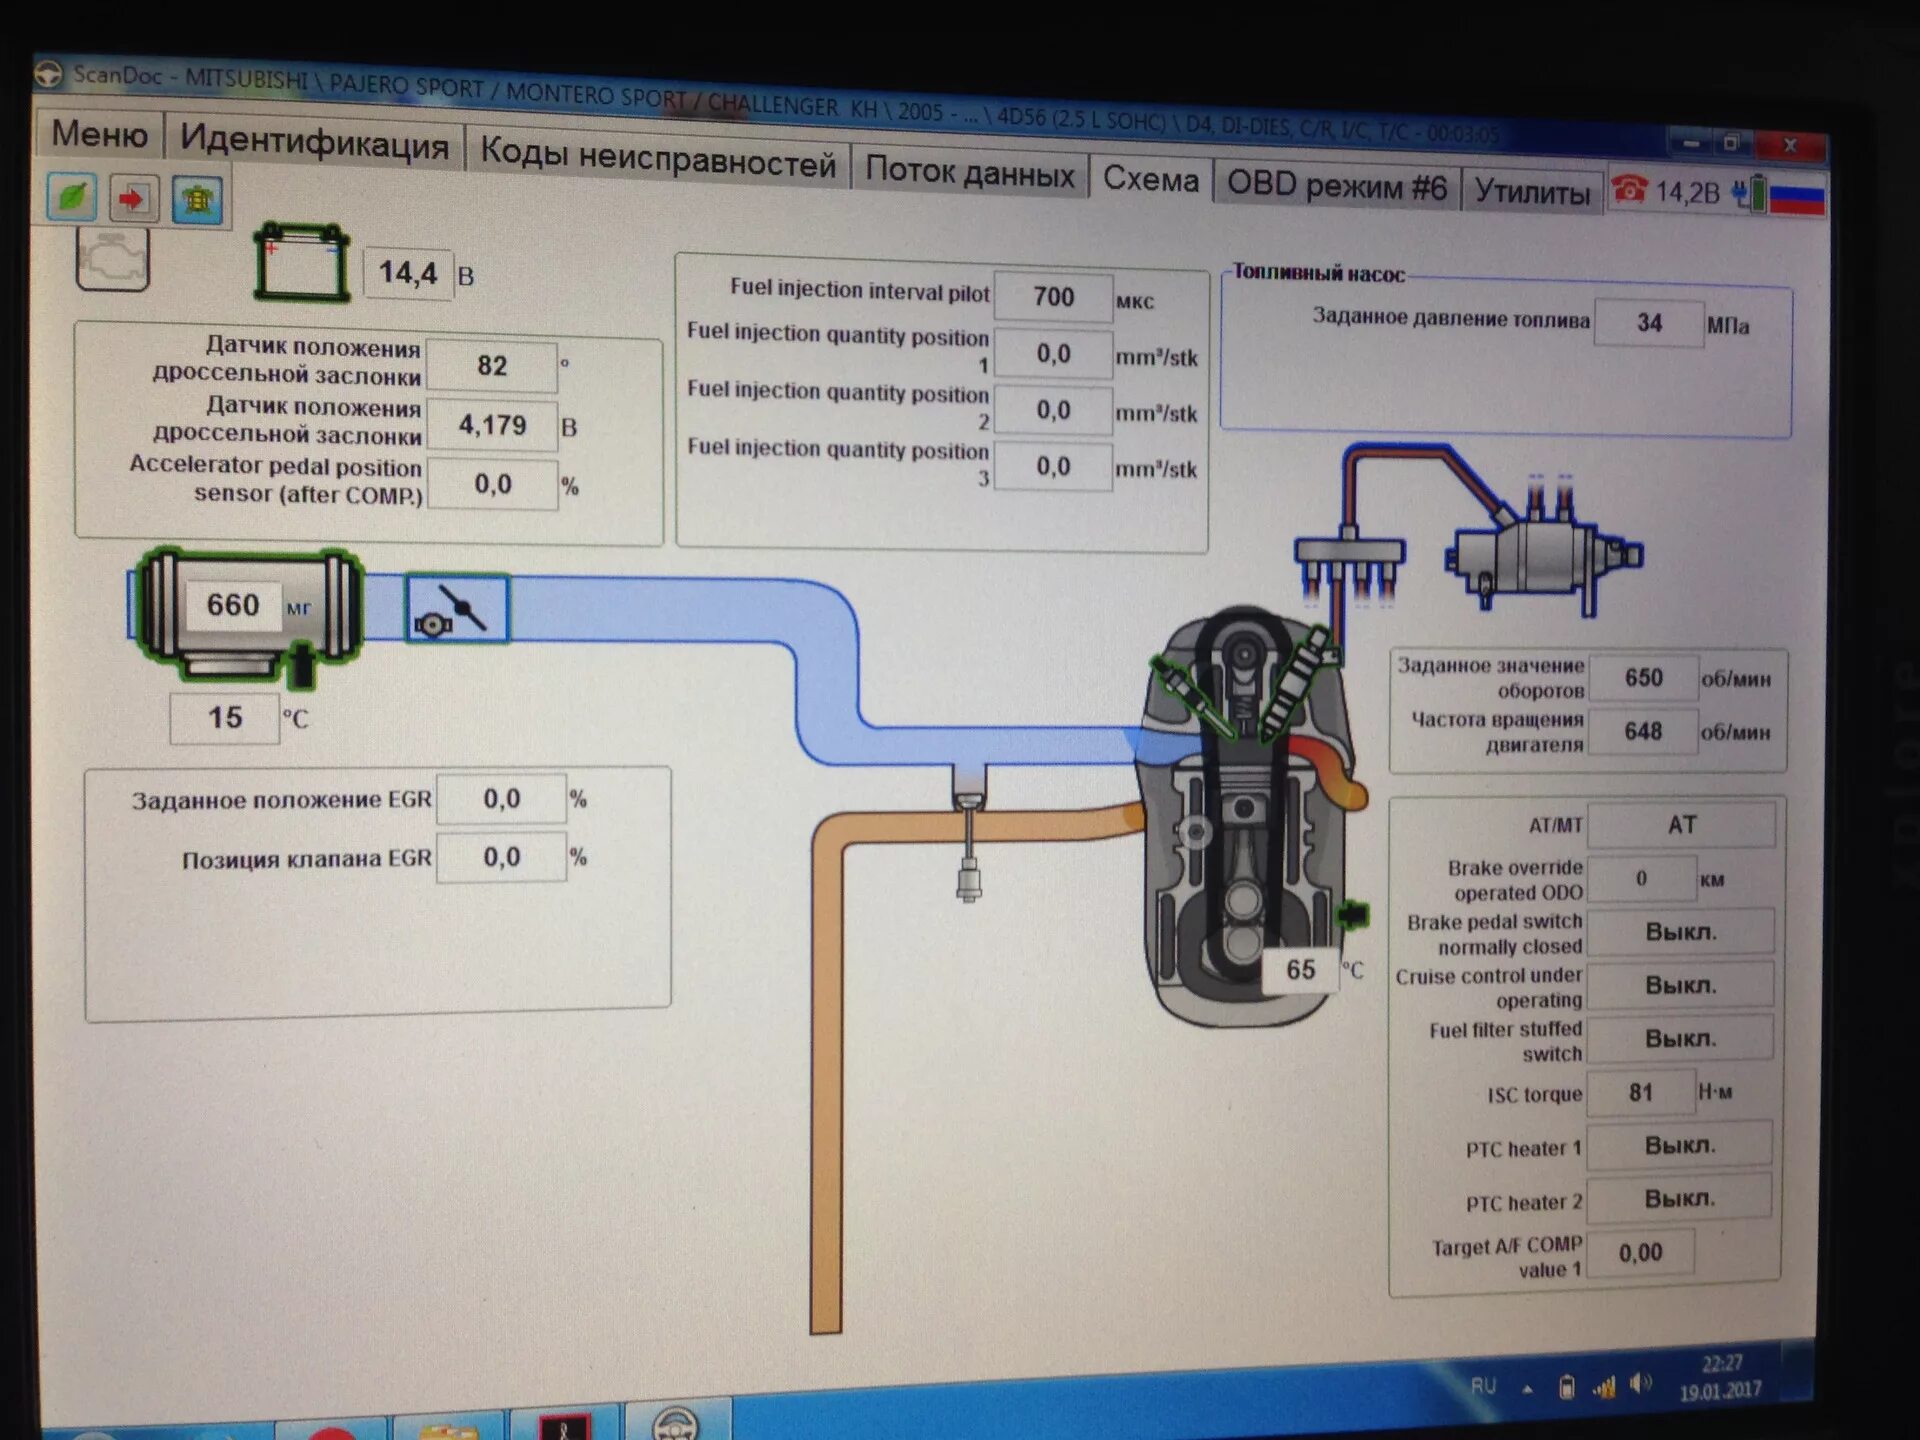1920x1440 pixels.
Task: Click the engine speed 648 value field
Action: tap(1642, 731)
